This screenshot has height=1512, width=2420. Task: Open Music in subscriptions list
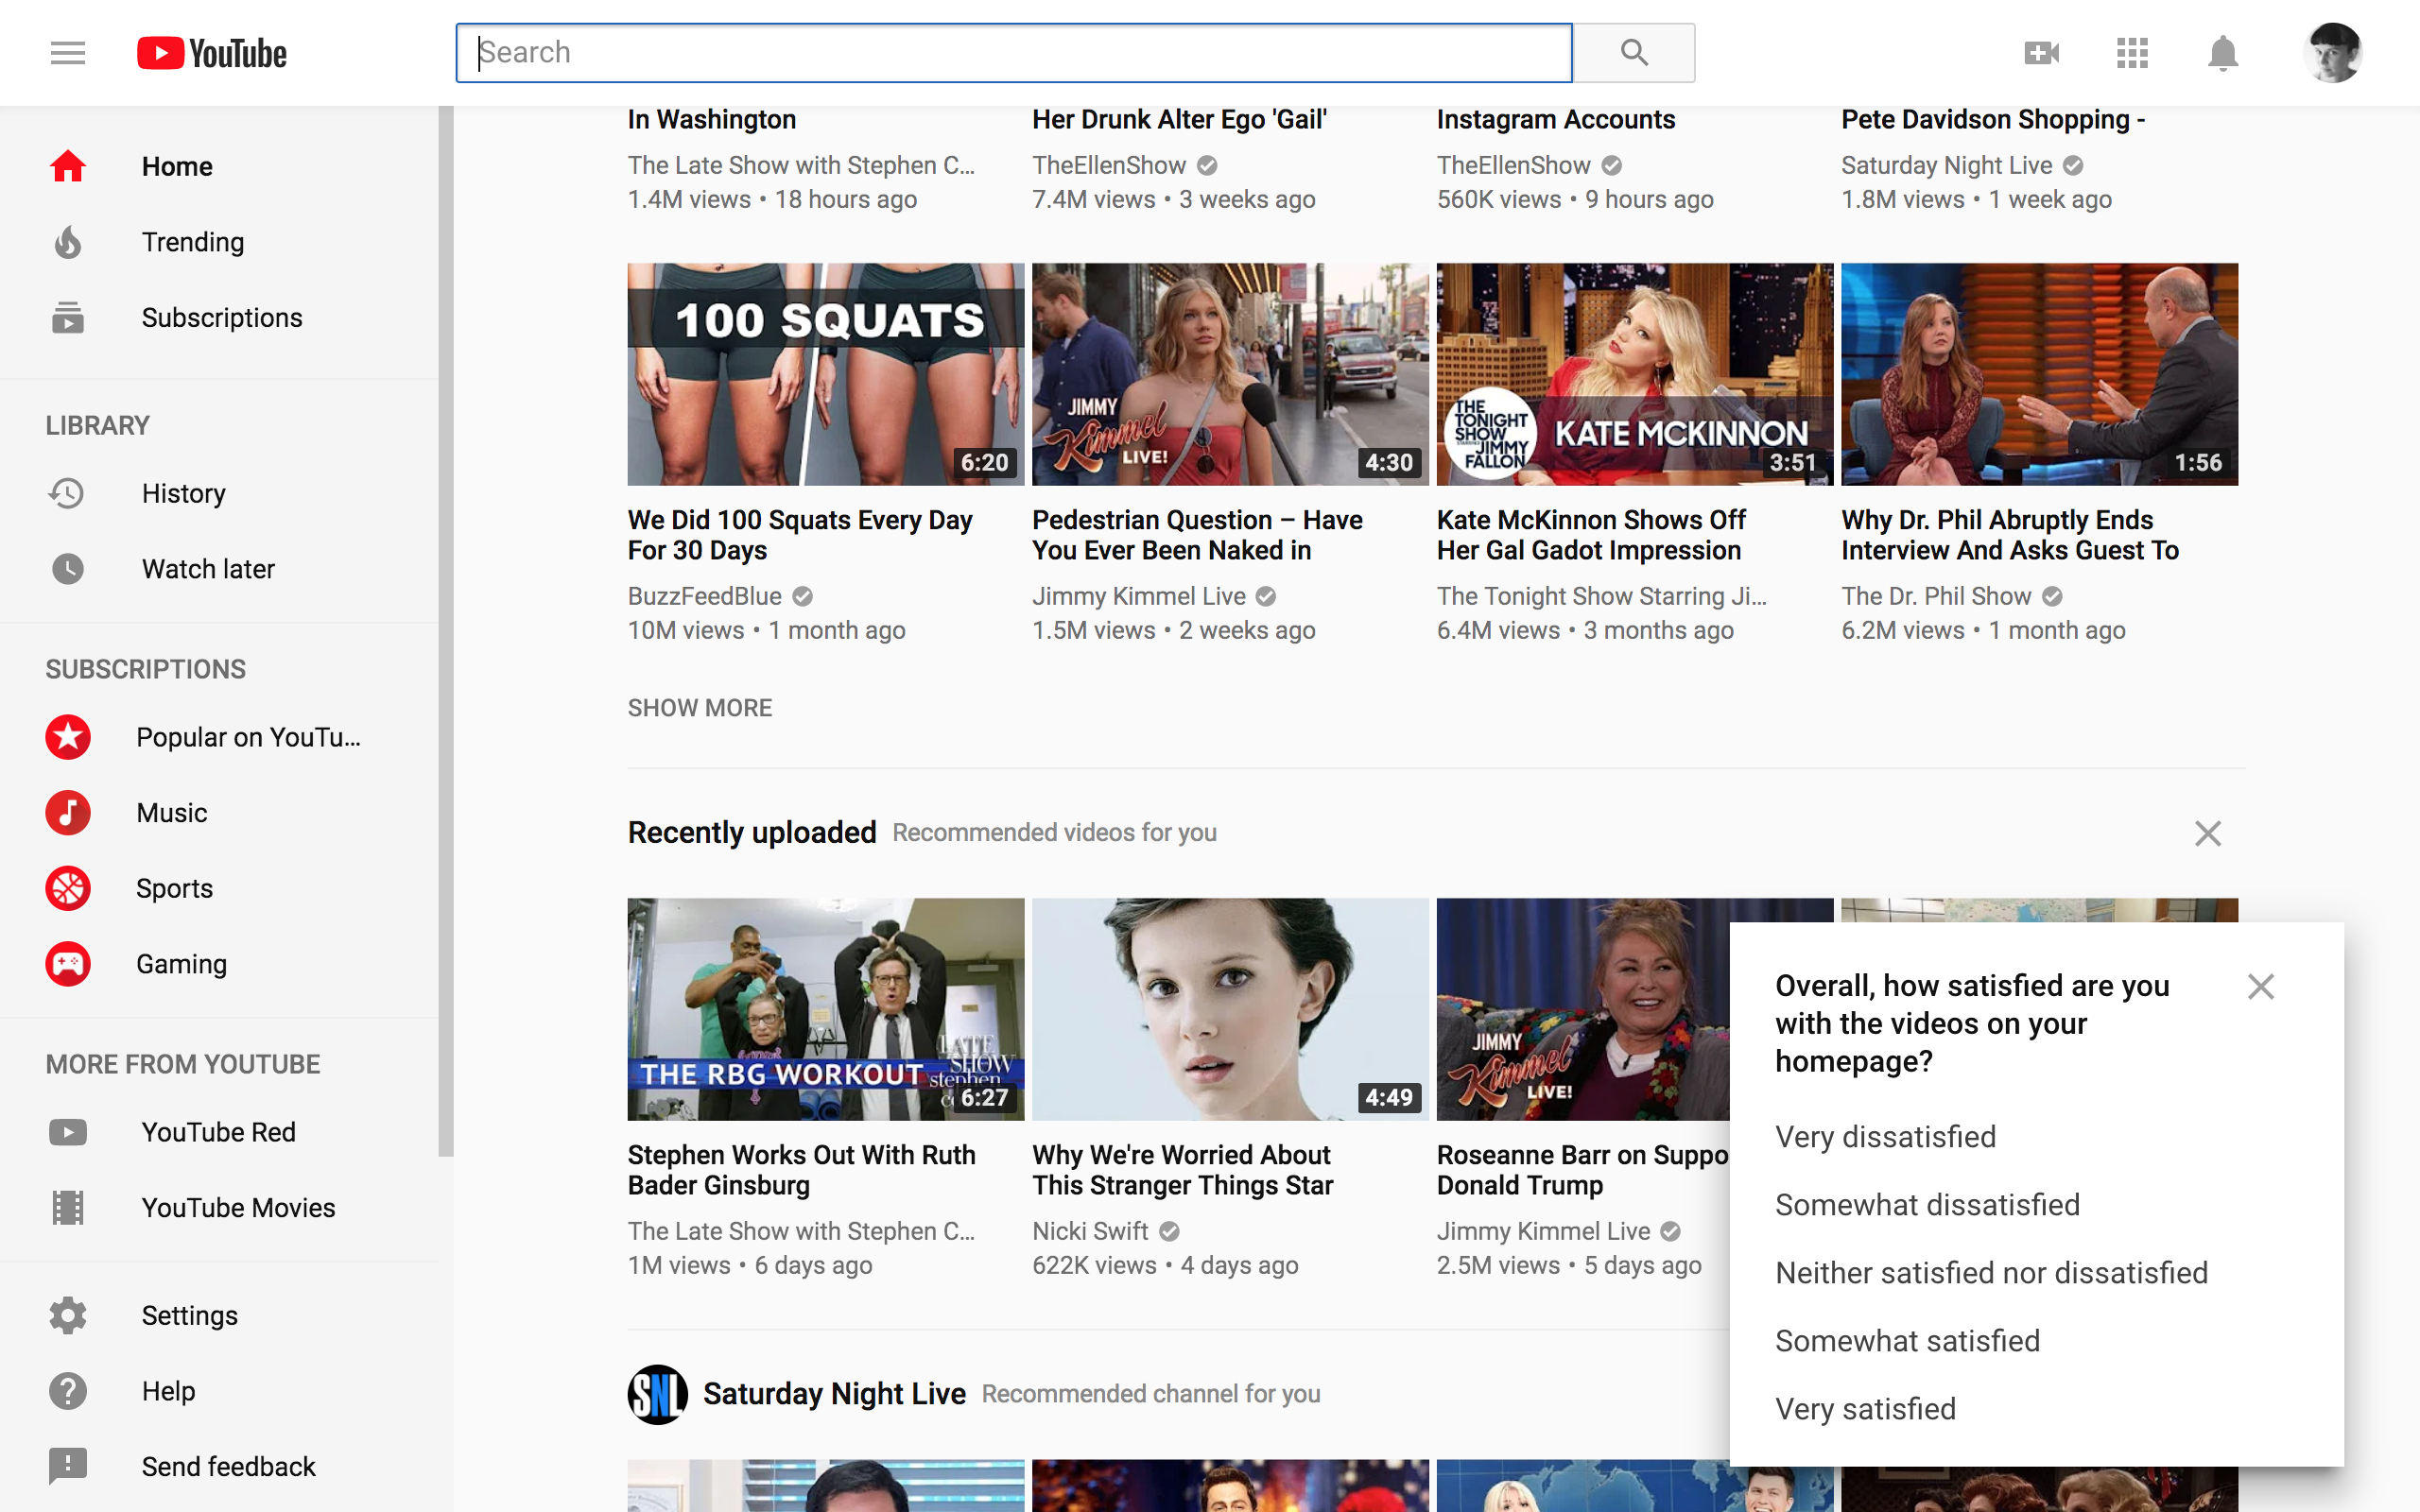coord(219,813)
